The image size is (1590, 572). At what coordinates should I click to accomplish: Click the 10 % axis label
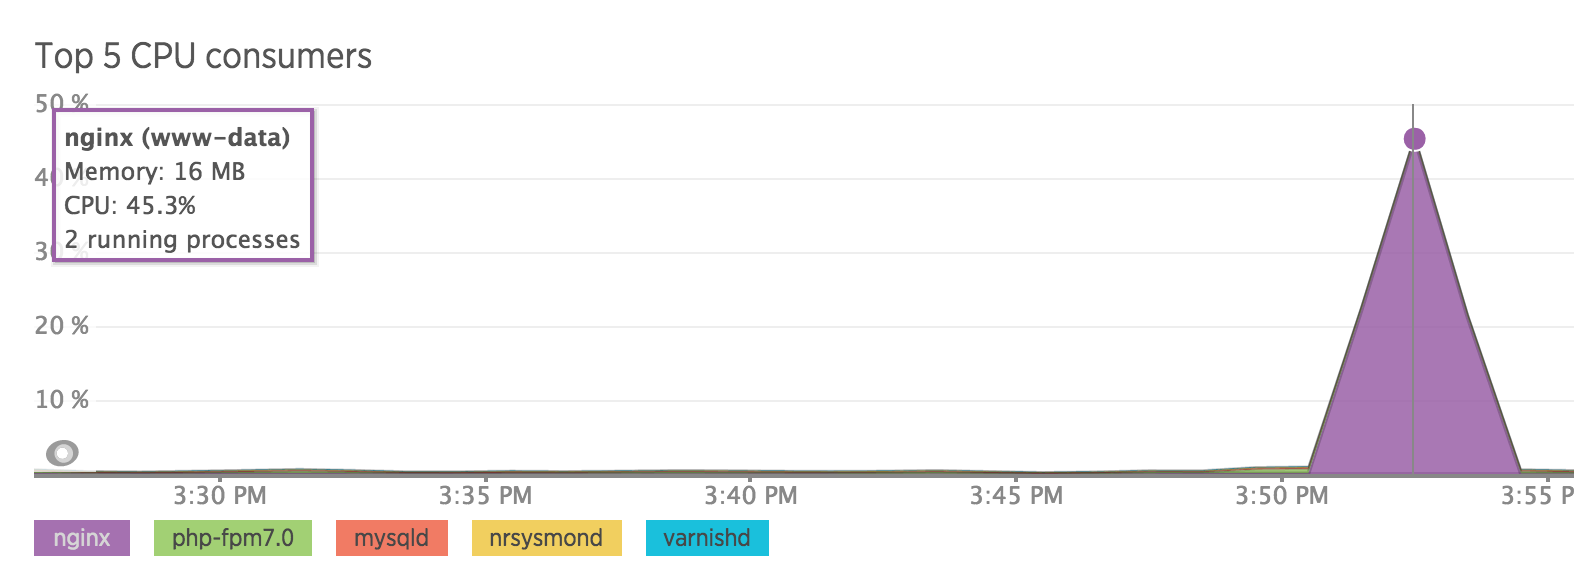[x=62, y=400]
